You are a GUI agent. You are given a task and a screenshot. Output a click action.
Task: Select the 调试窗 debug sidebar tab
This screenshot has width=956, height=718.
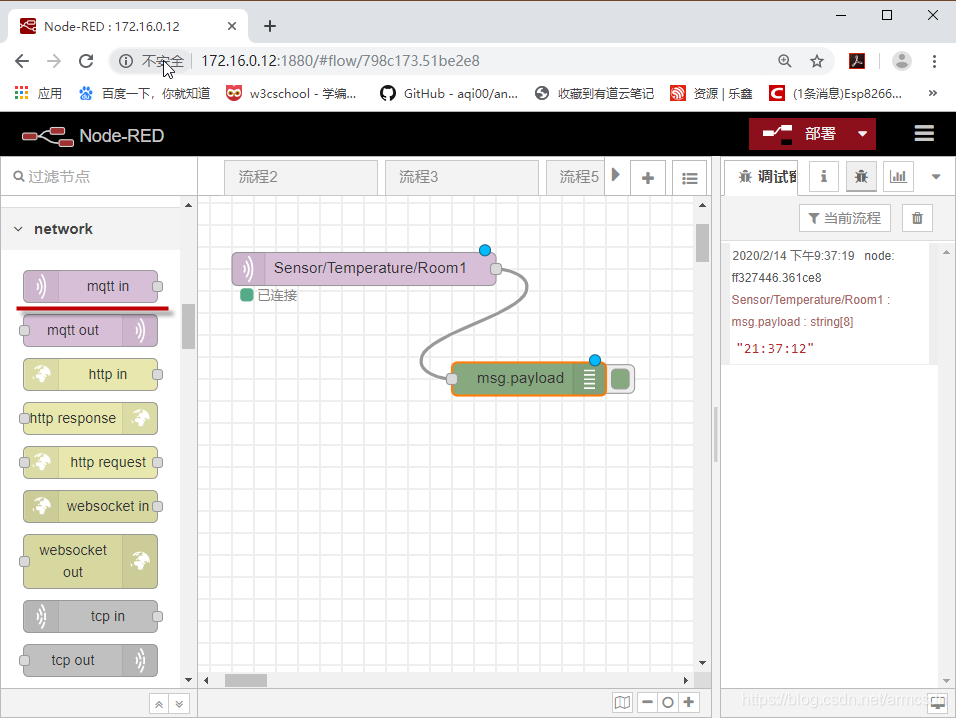coord(761,177)
